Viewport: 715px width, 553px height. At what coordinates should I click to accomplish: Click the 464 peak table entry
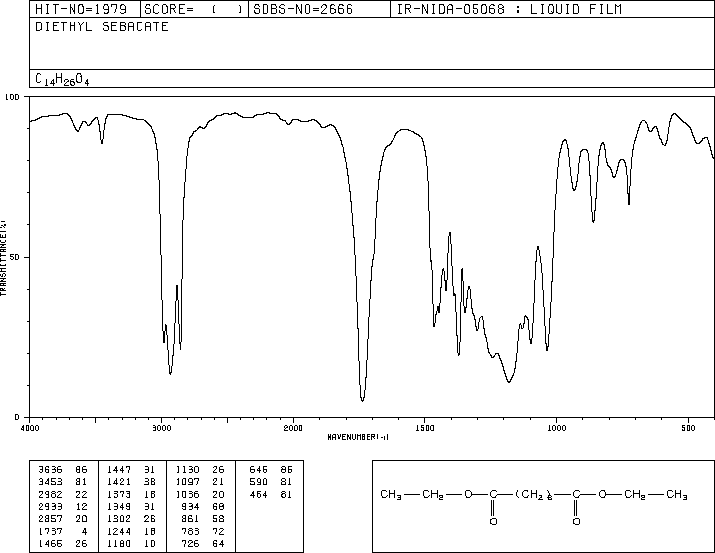[x=271, y=494]
